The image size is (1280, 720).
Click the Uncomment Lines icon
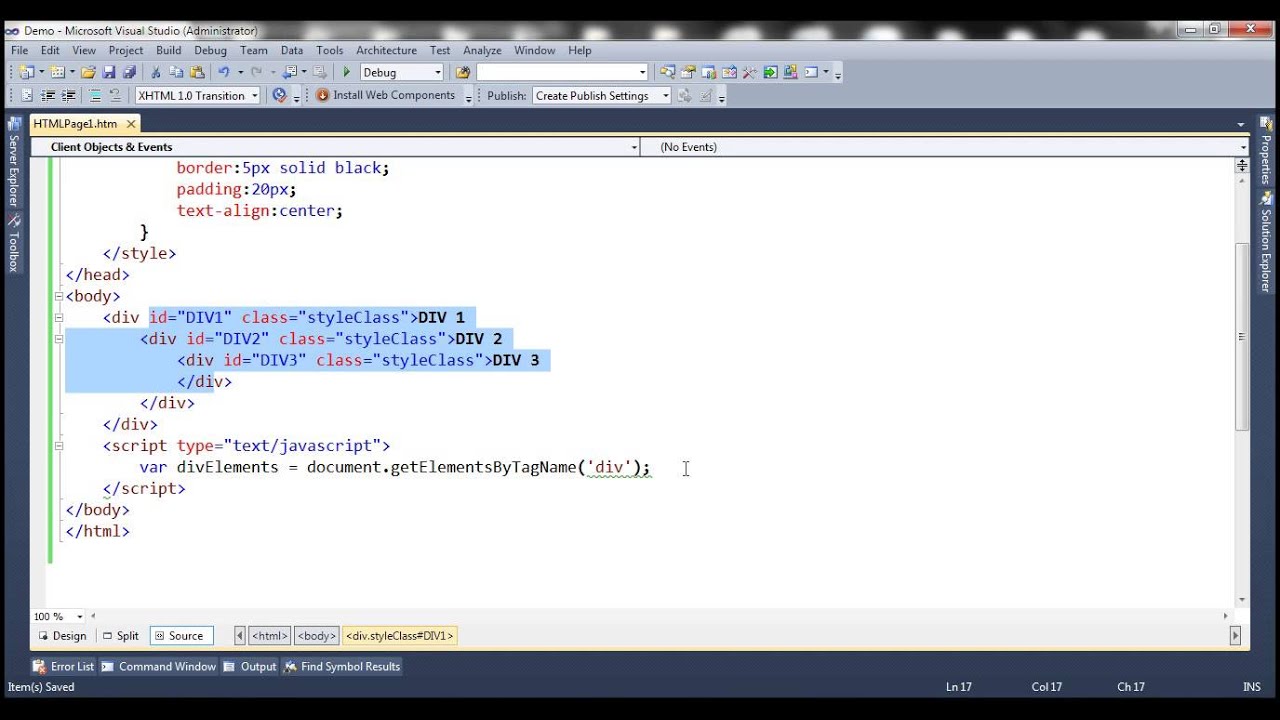point(115,95)
